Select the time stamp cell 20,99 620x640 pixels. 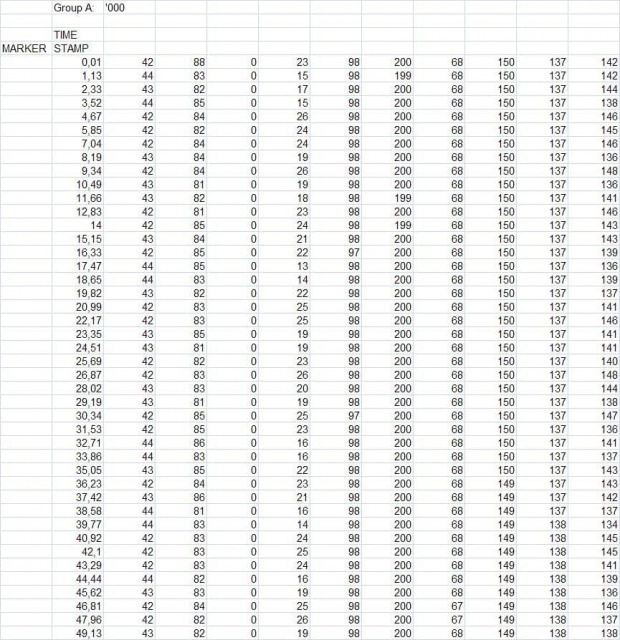pyautogui.click(x=78, y=307)
